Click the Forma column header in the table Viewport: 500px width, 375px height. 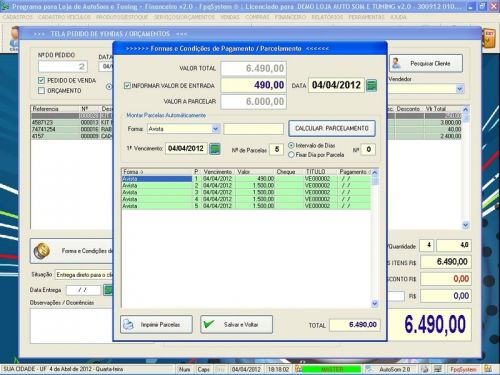pyautogui.click(x=157, y=172)
